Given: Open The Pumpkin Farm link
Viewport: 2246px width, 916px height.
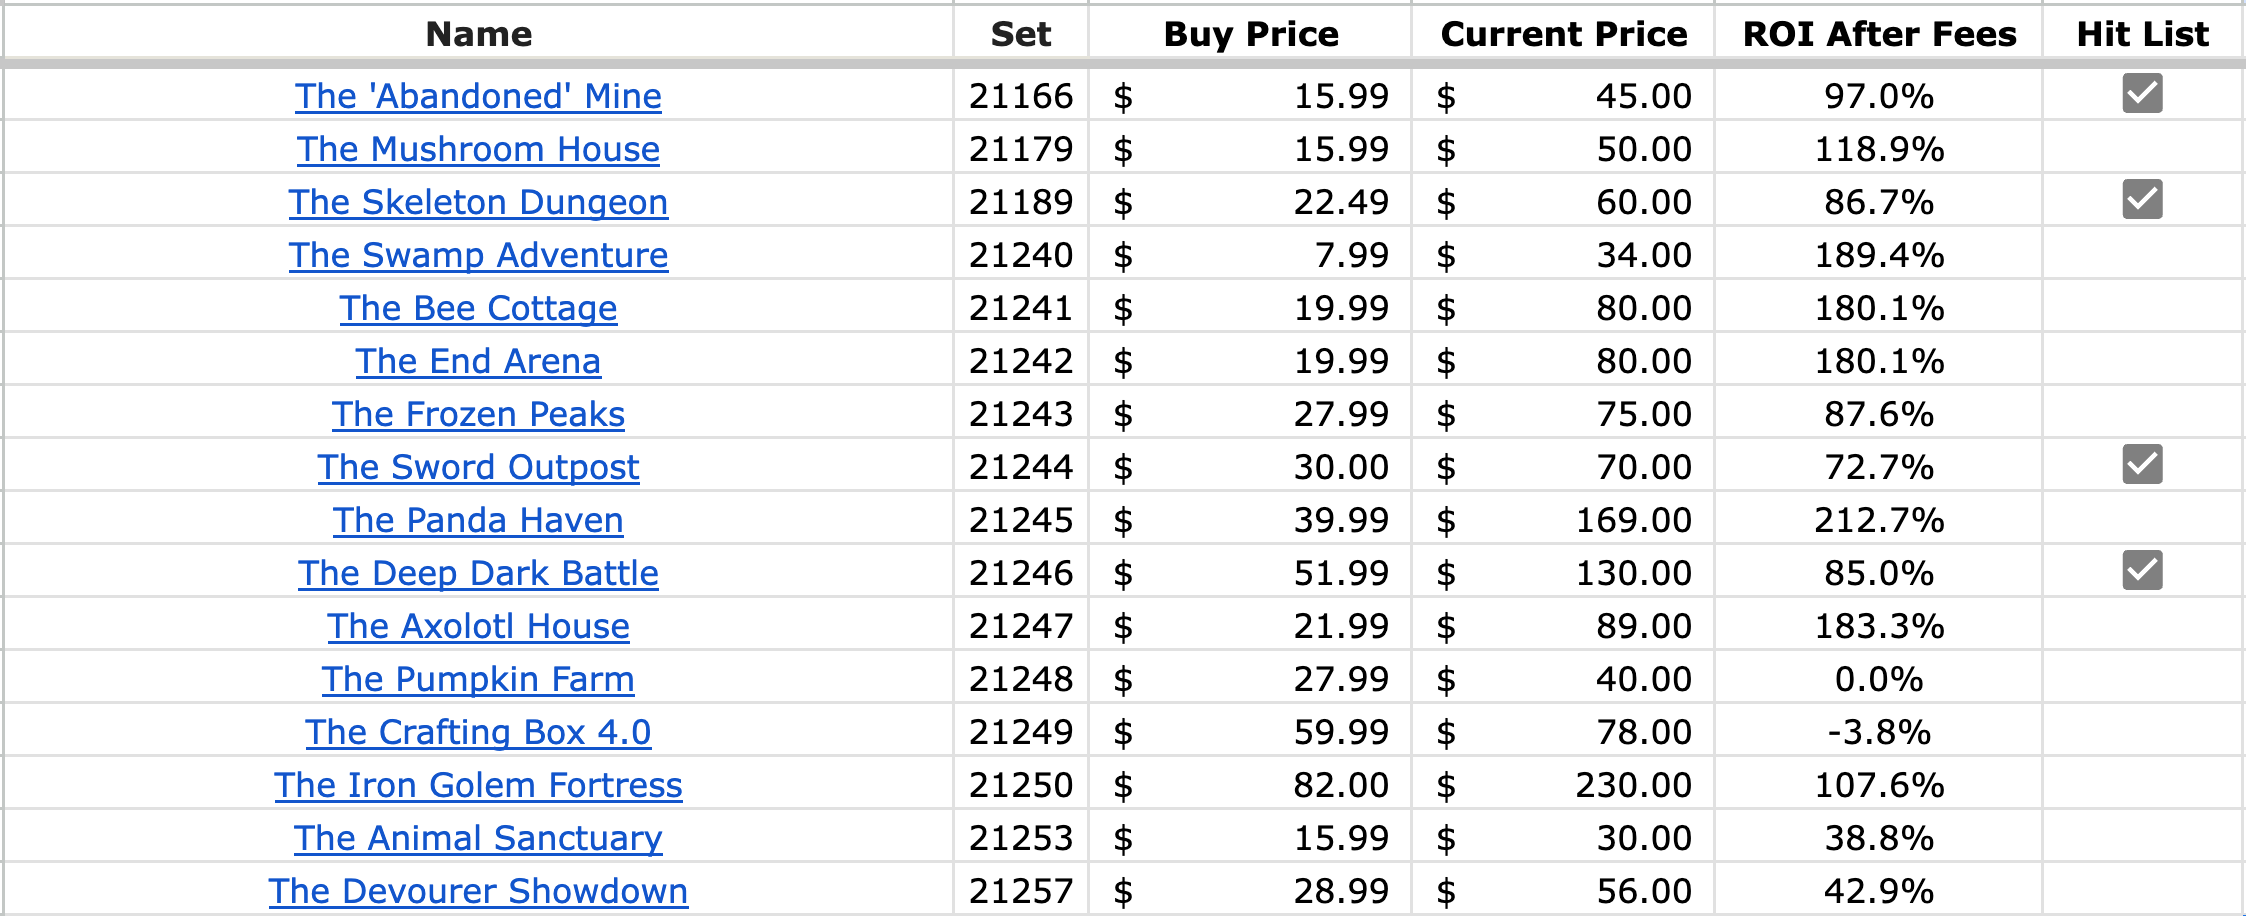Looking at the screenshot, I should 478,679.
